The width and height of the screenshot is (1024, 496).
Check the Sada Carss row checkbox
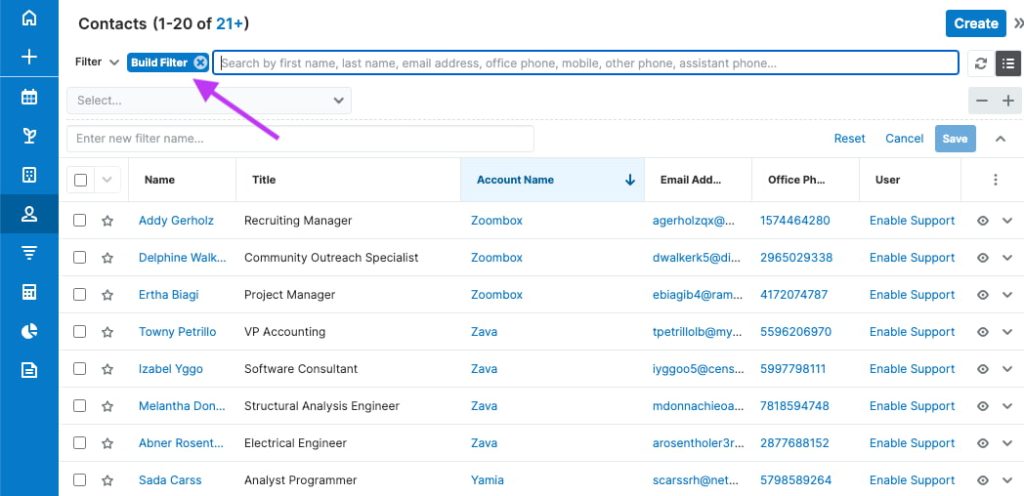click(80, 480)
